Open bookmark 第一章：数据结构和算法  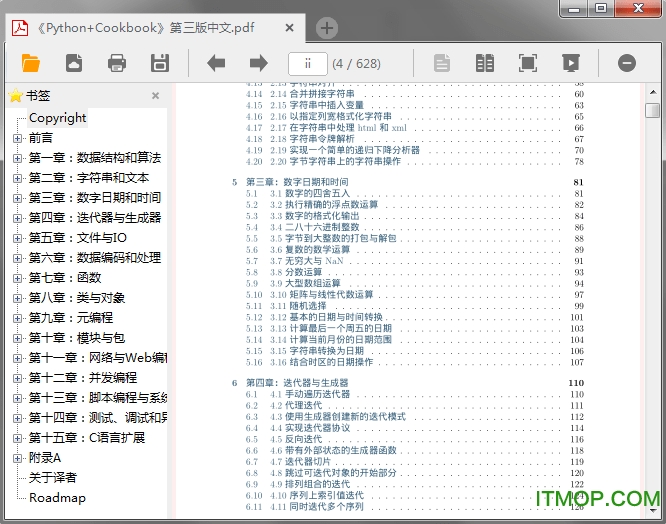coord(95,158)
